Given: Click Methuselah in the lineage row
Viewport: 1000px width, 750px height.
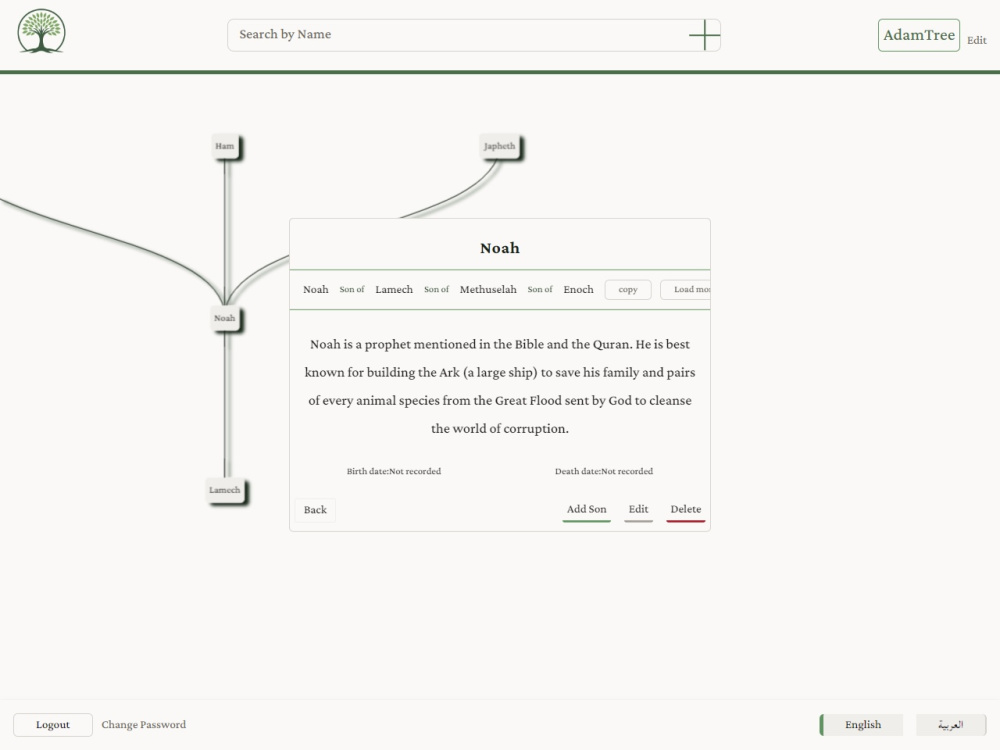Looking at the screenshot, I should (488, 290).
